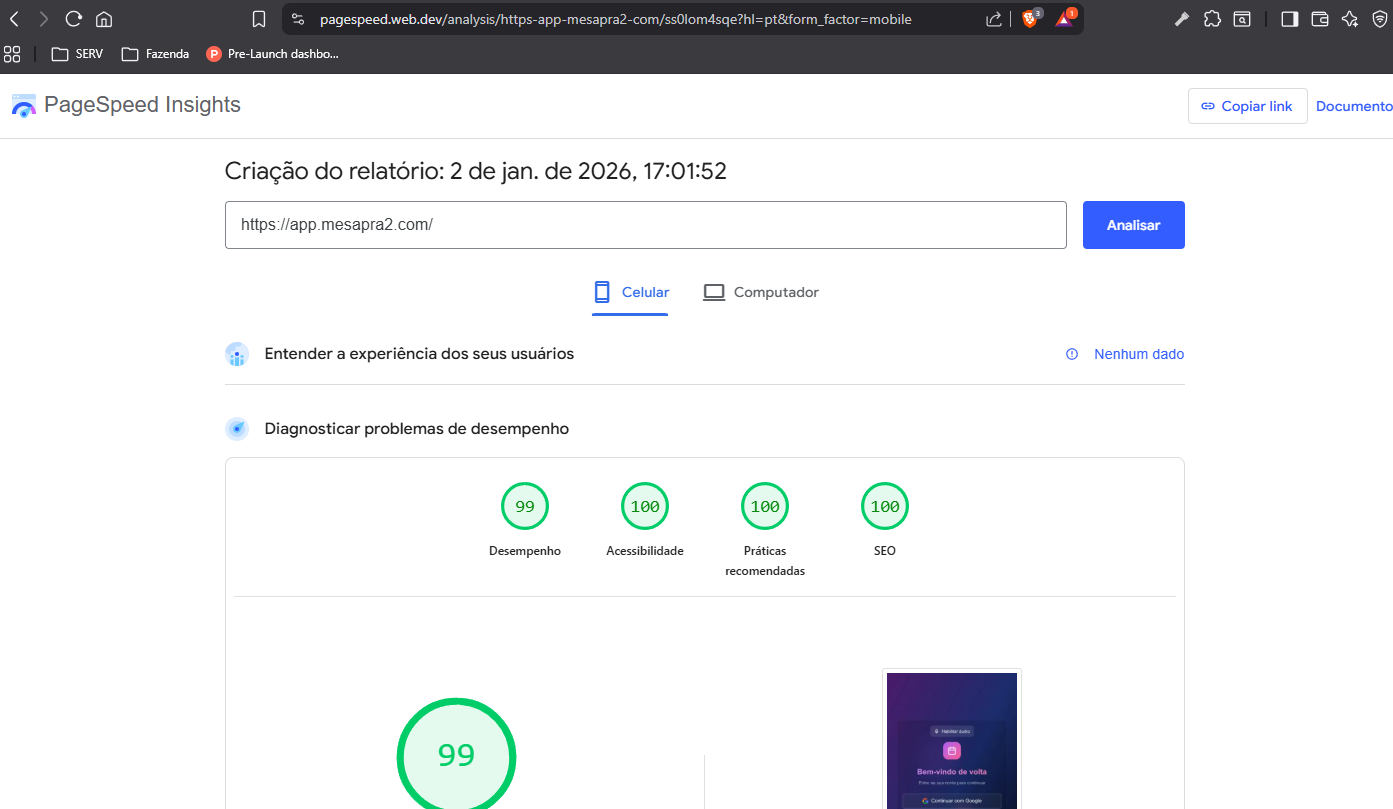Screen dimensions: 1393x809
Task: Open the mobile page screenshot thumbnail
Action: tap(952, 739)
